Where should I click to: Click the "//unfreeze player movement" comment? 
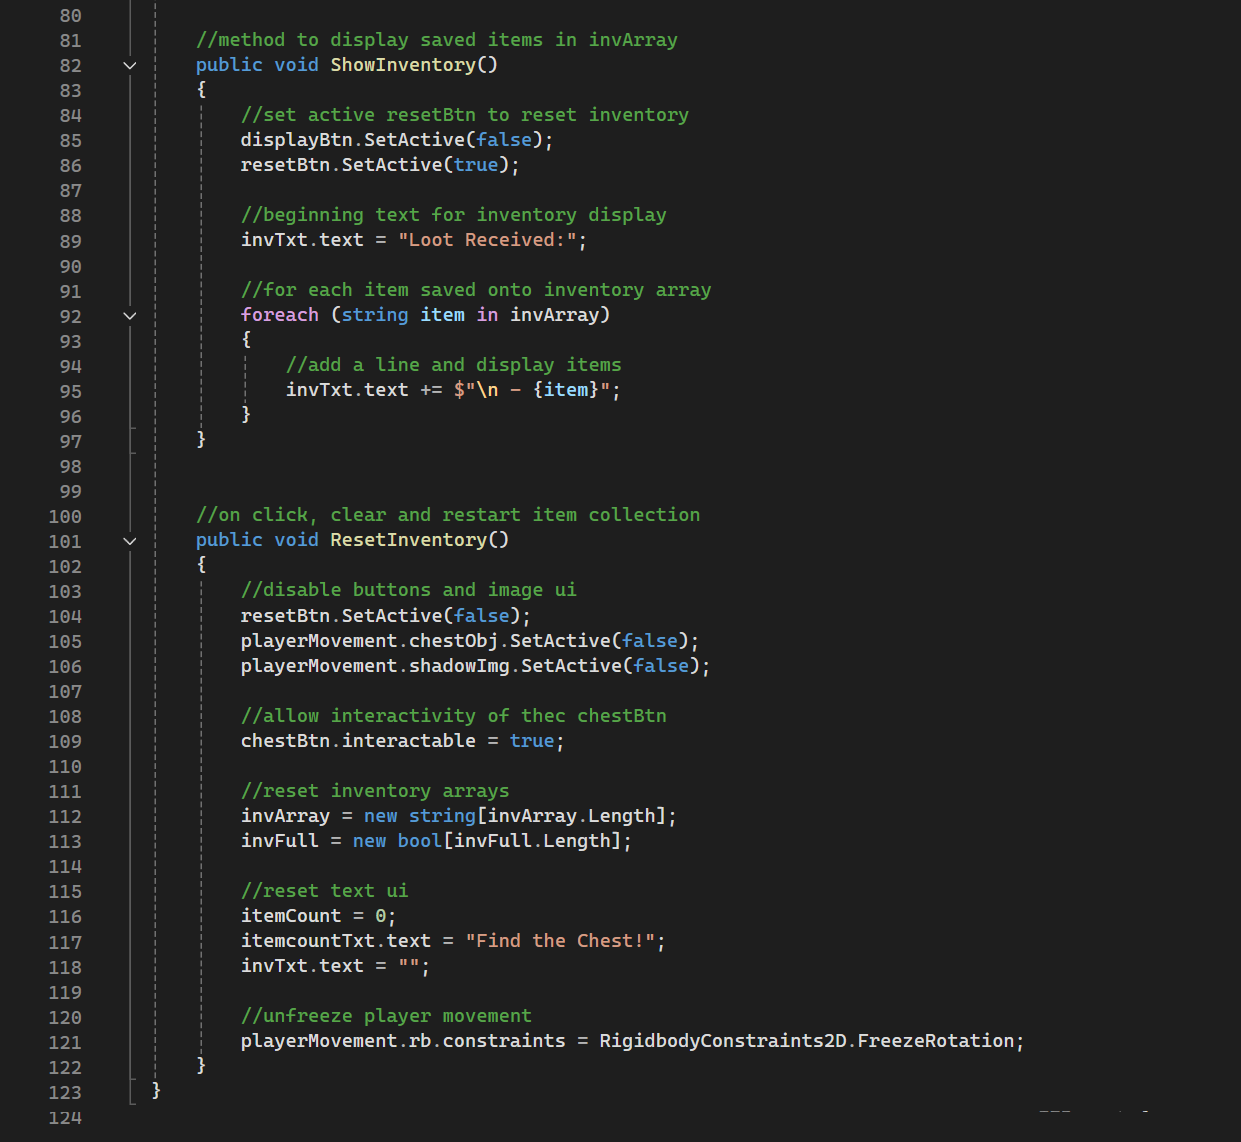point(386,1016)
